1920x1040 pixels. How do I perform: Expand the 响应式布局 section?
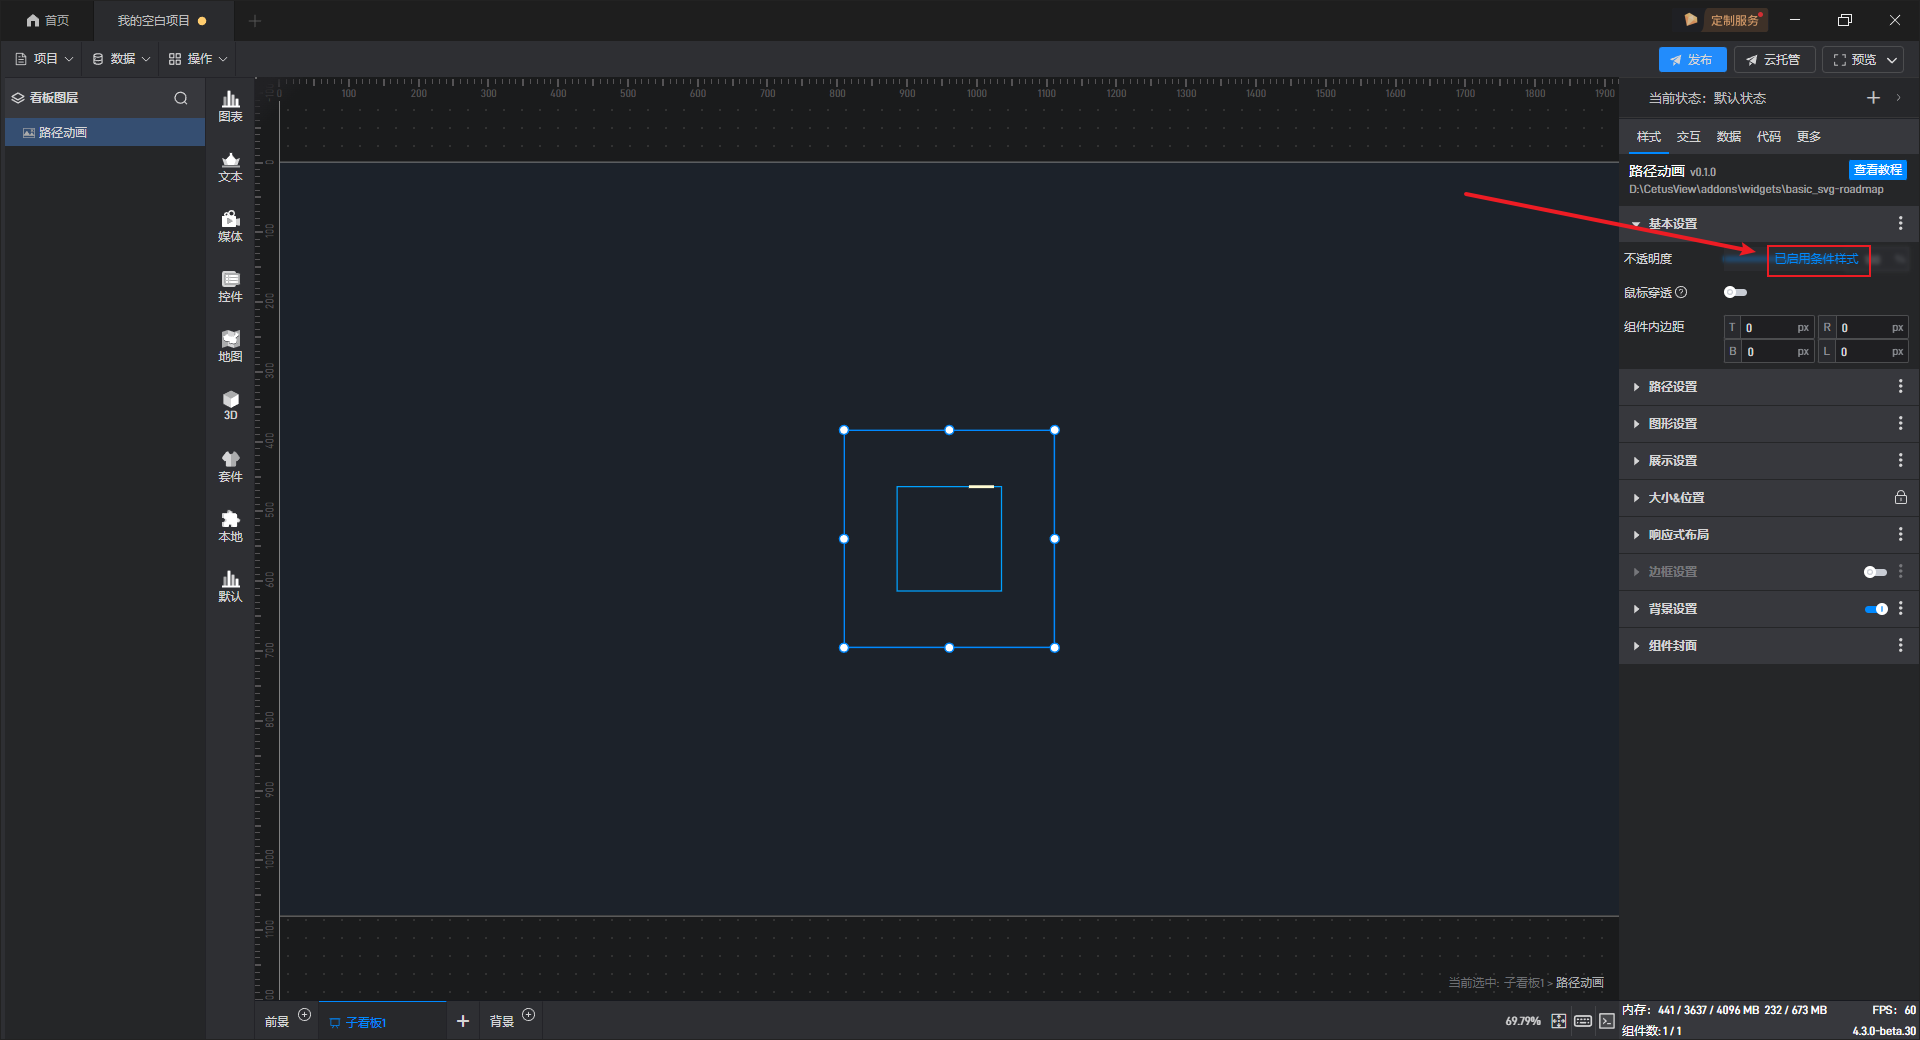click(x=1636, y=535)
